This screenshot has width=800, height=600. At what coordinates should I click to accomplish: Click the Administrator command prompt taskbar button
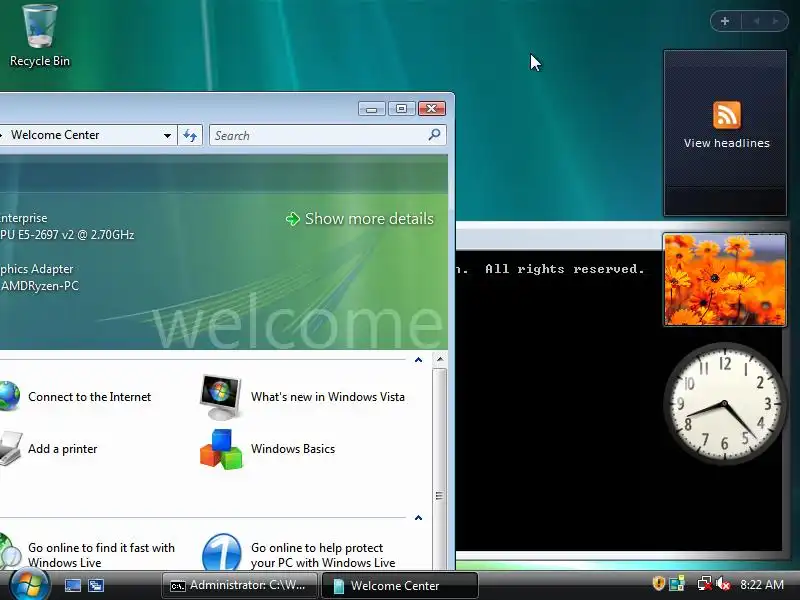point(240,585)
